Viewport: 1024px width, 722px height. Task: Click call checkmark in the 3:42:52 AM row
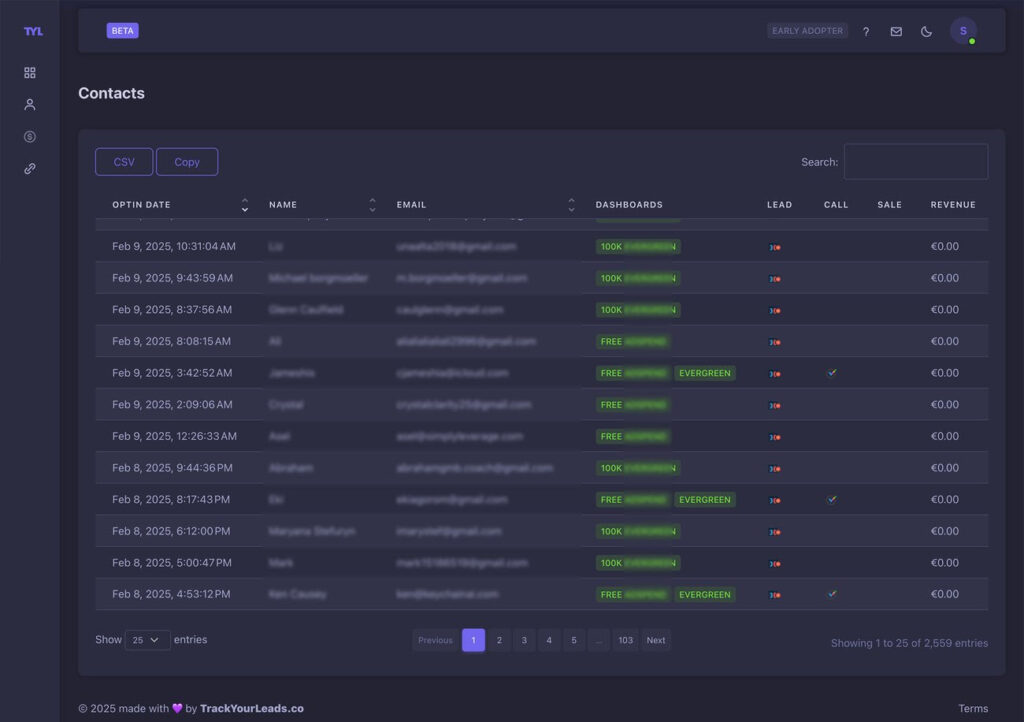pos(832,373)
